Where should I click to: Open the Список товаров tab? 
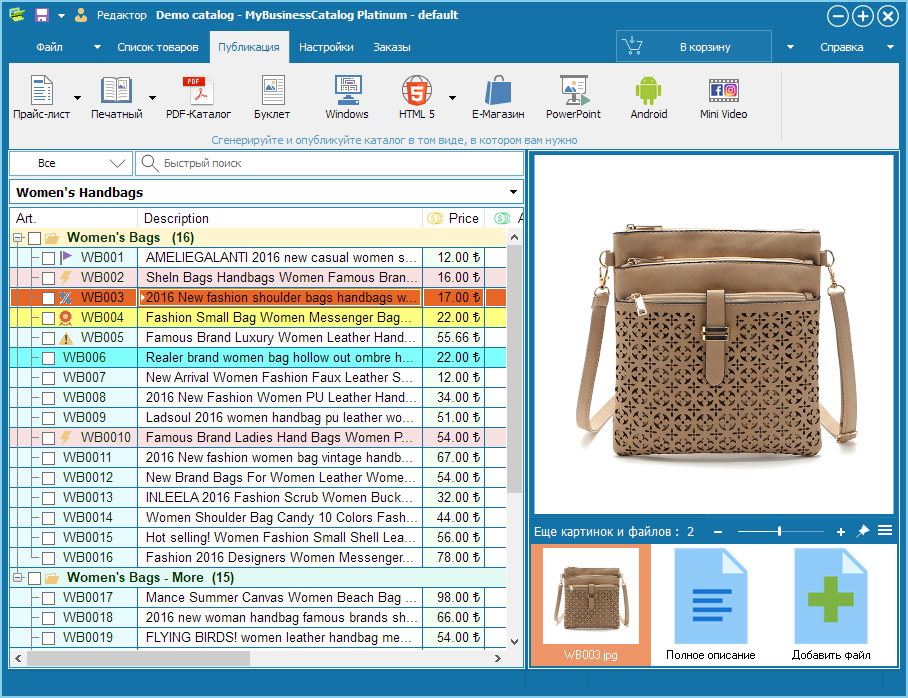[x=157, y=47]
